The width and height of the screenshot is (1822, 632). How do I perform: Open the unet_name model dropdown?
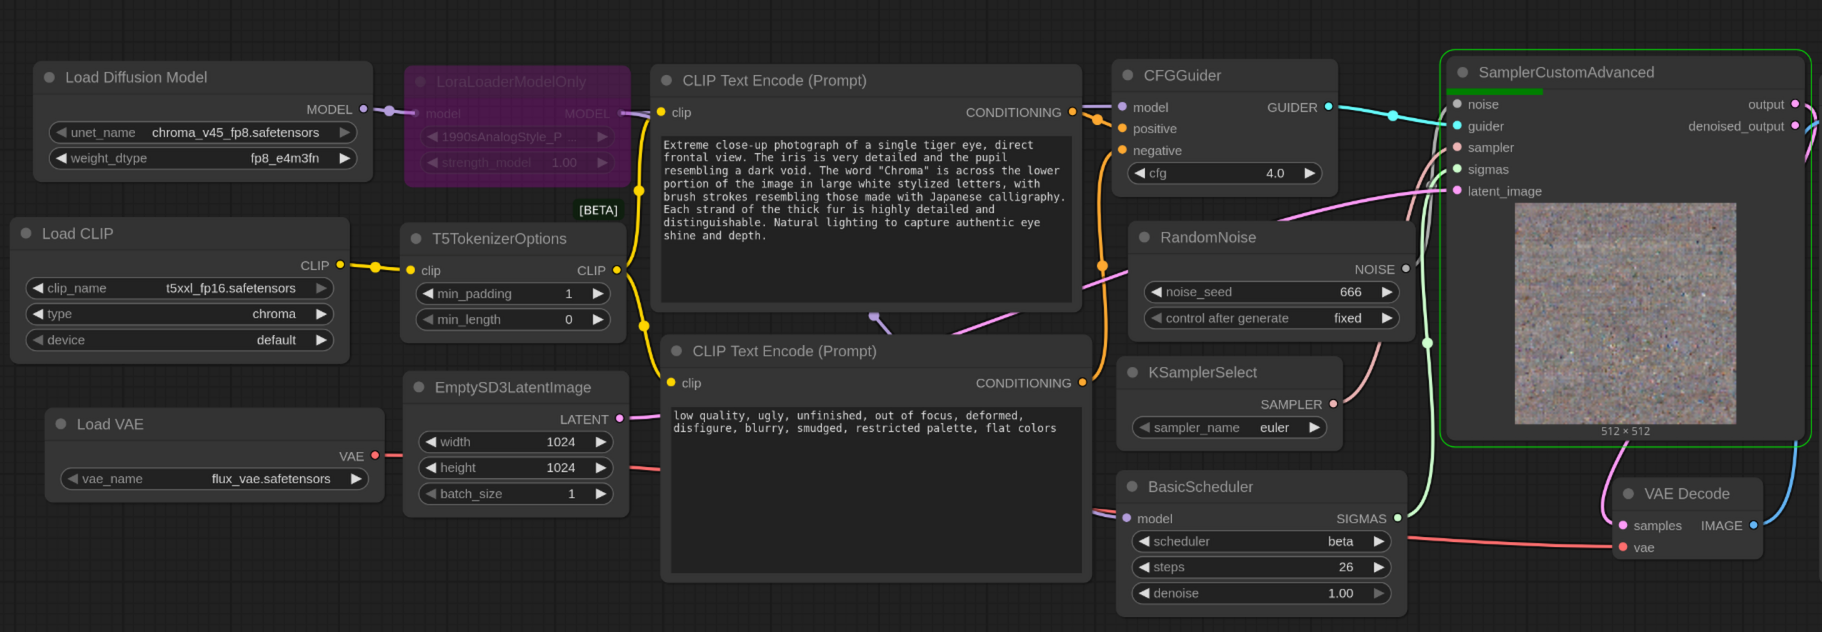pos(203,132)
